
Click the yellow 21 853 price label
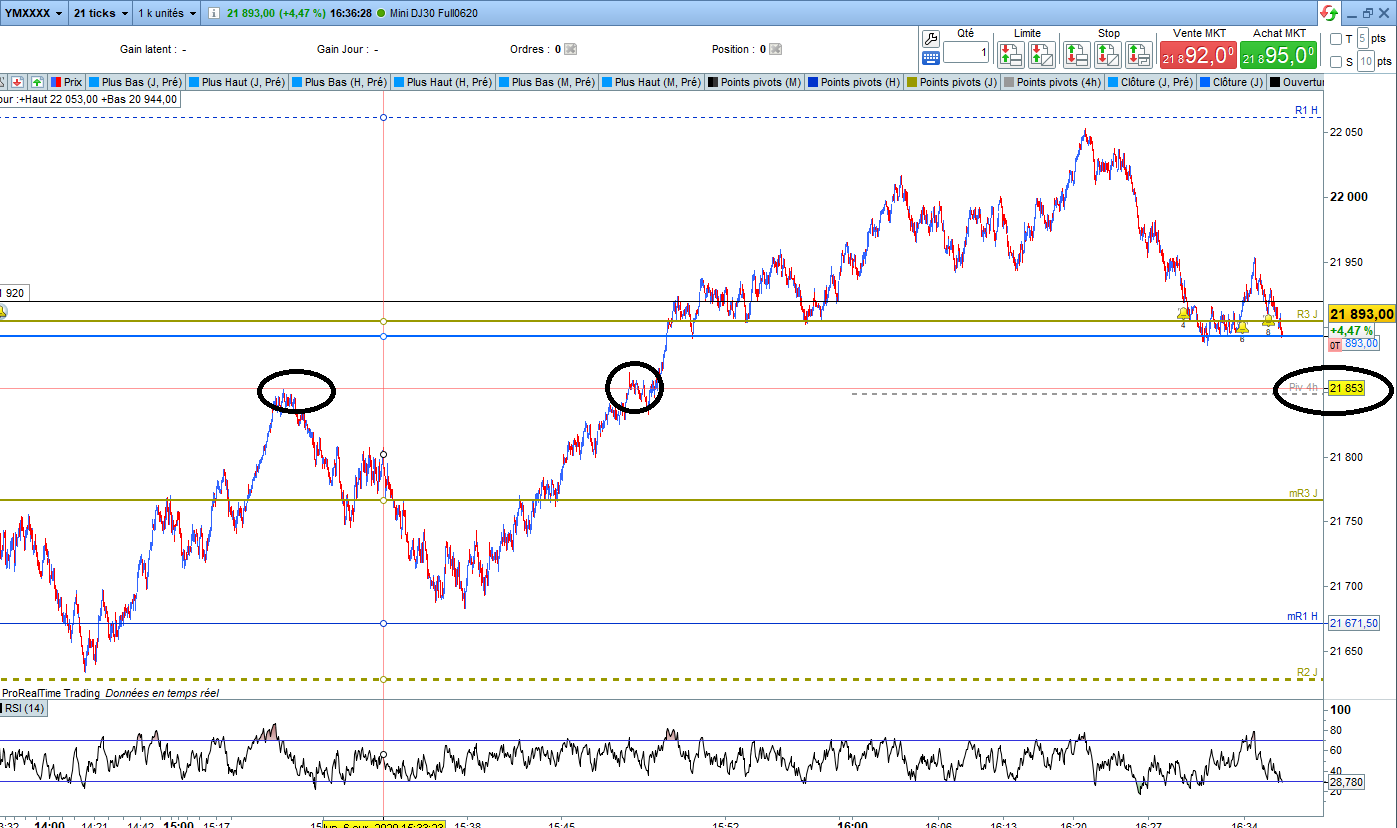click(x=1346, y=388)
